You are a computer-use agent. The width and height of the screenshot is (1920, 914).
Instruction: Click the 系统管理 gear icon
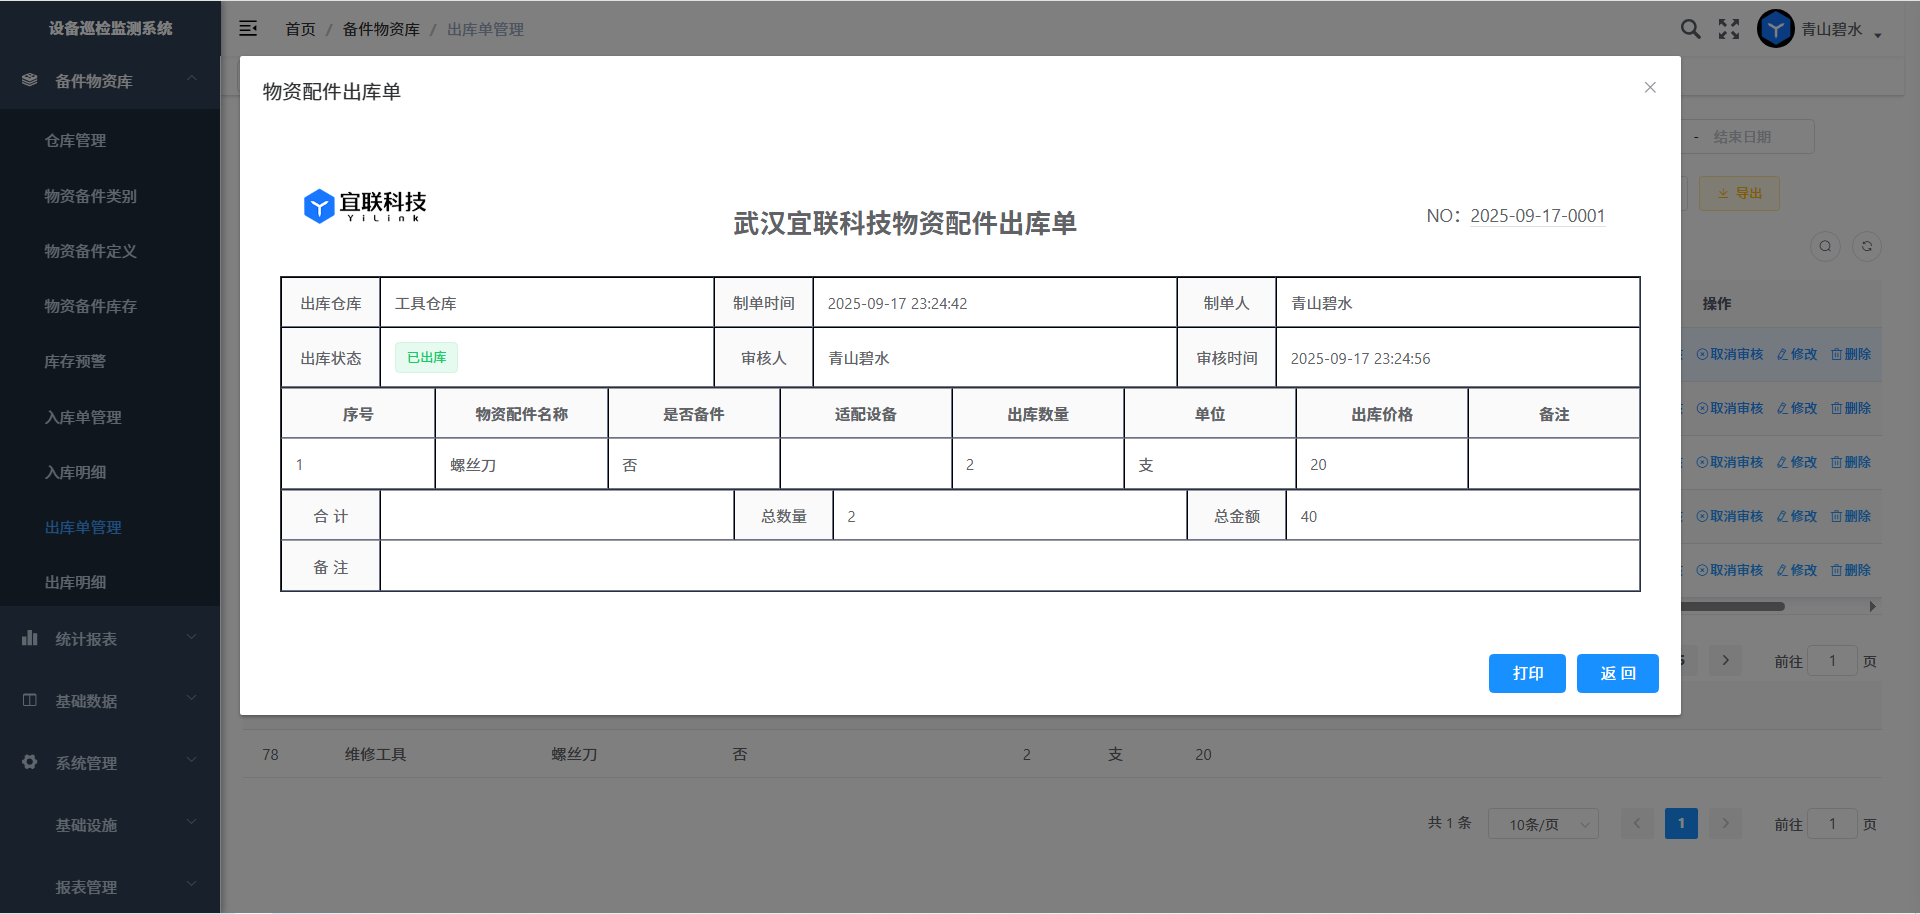[30, 762]
